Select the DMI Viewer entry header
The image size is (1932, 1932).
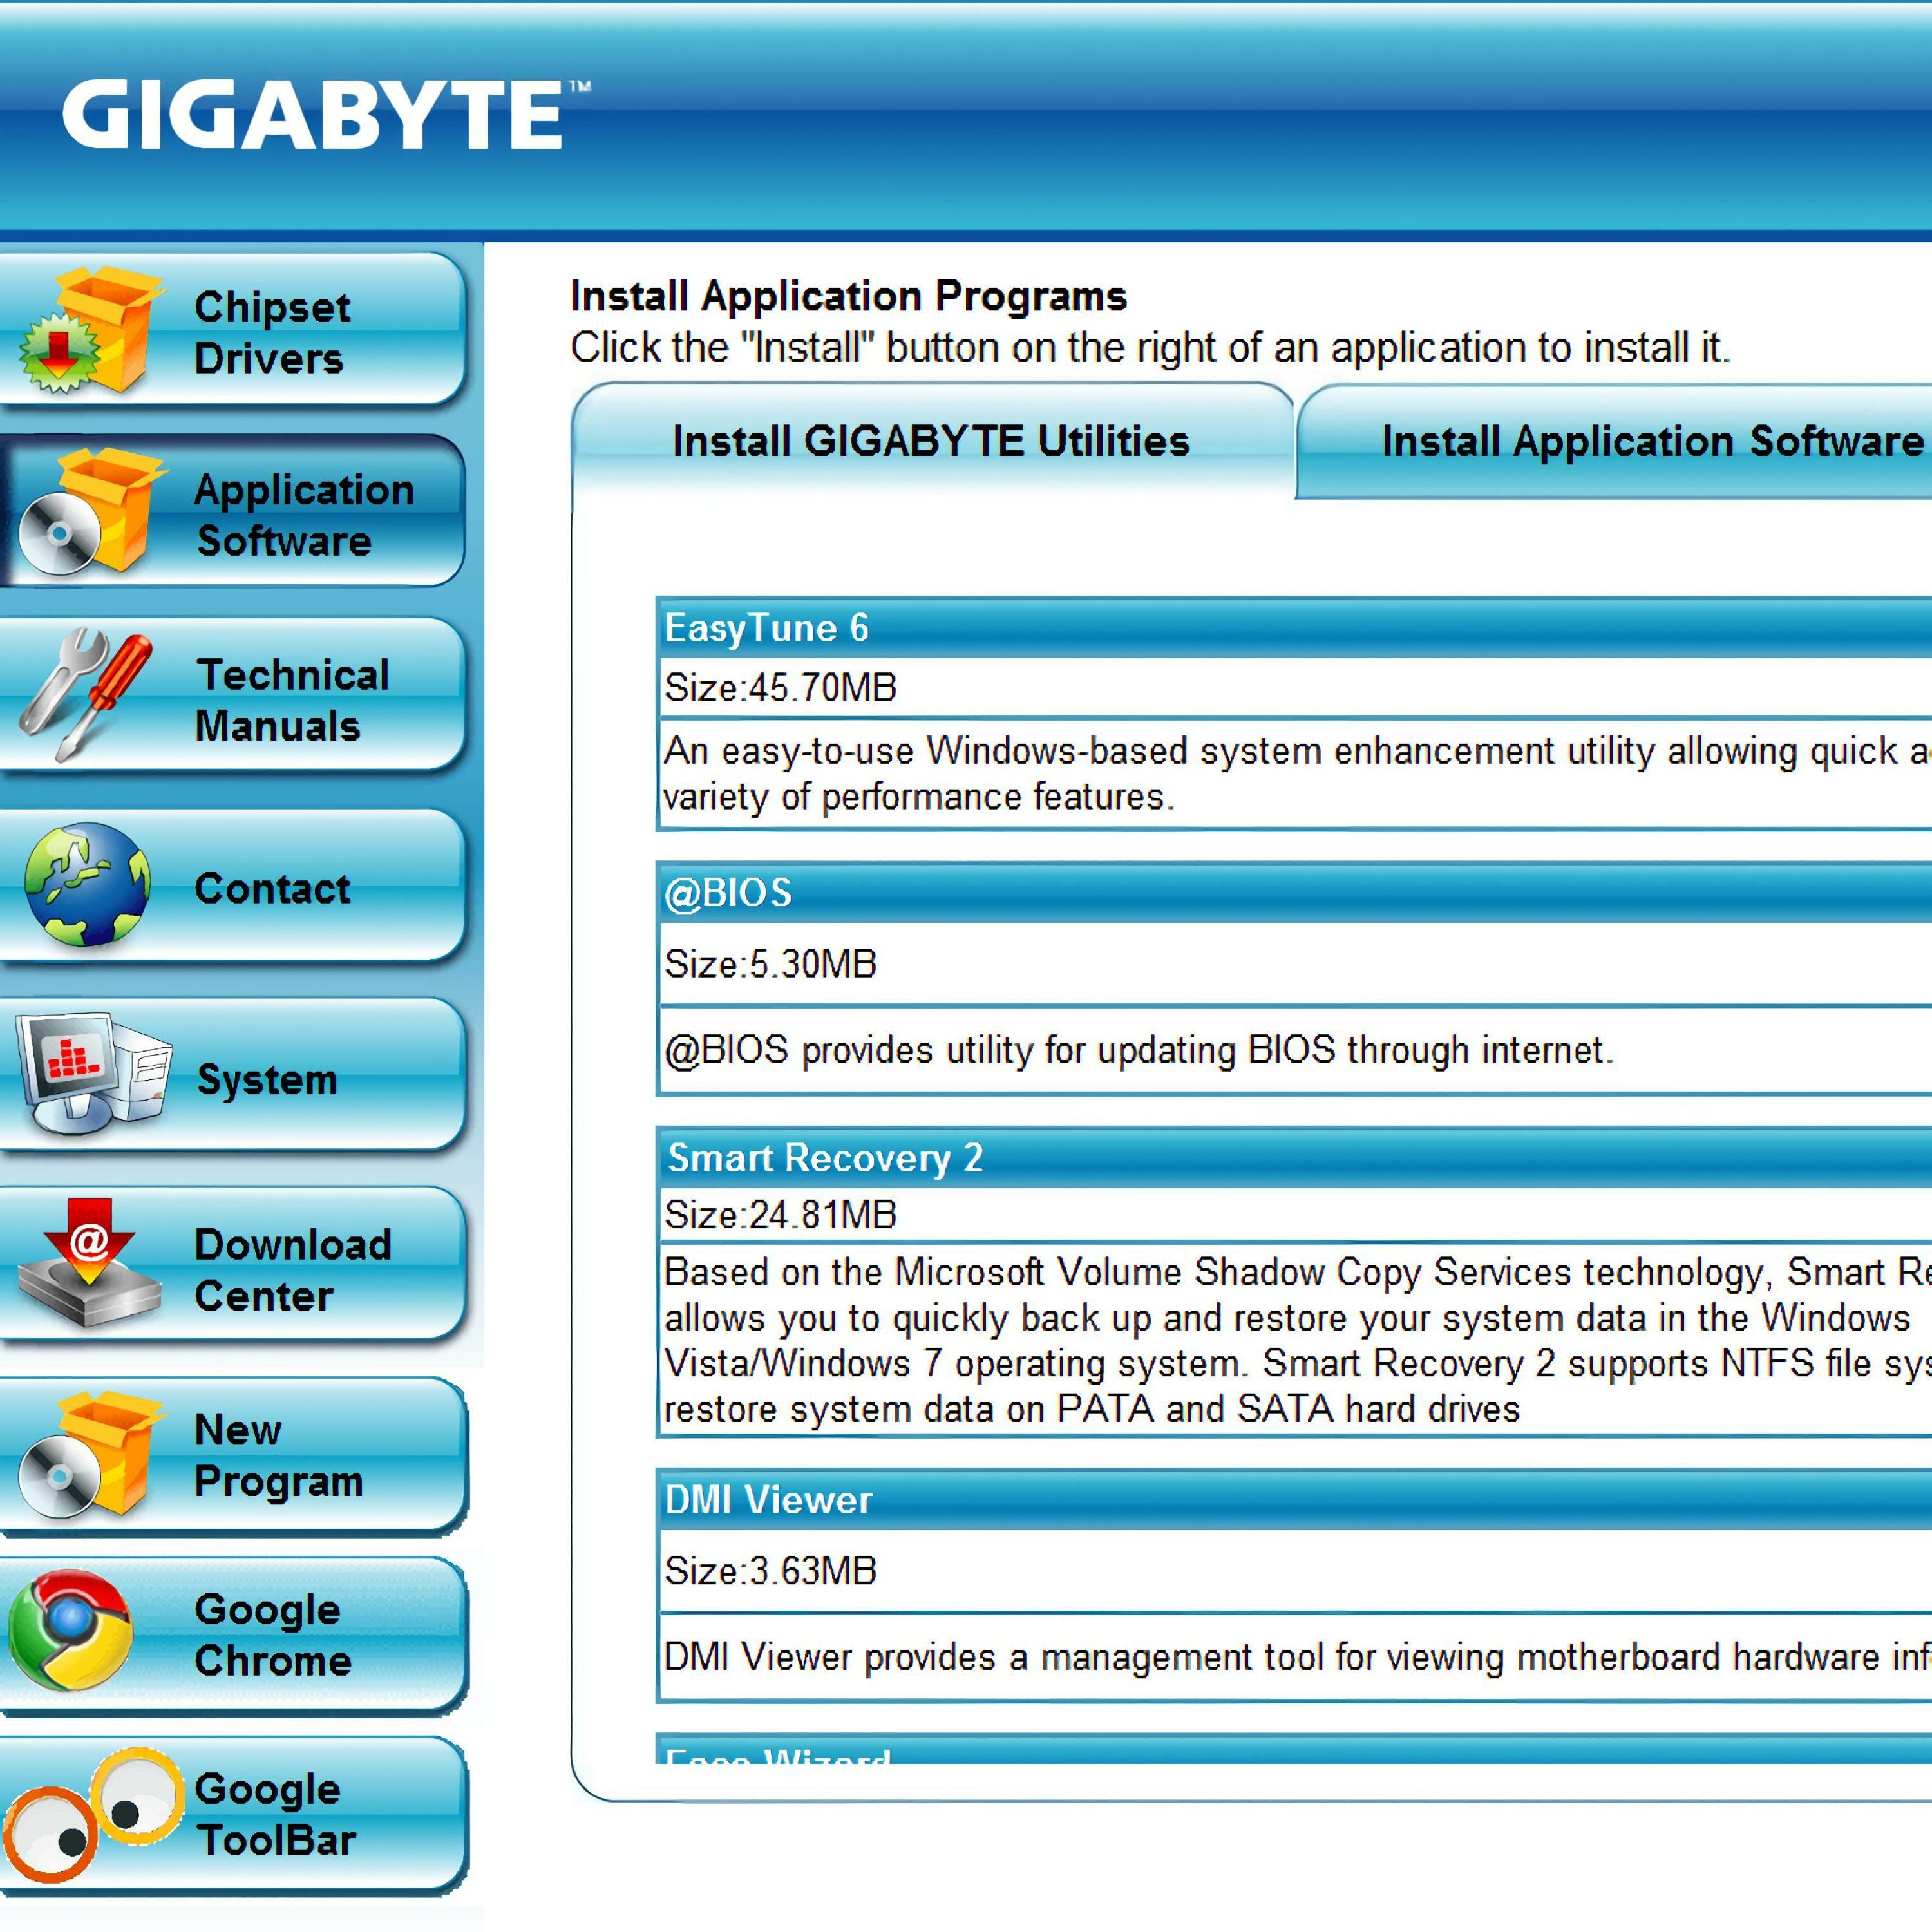tap(1294, 1500)
